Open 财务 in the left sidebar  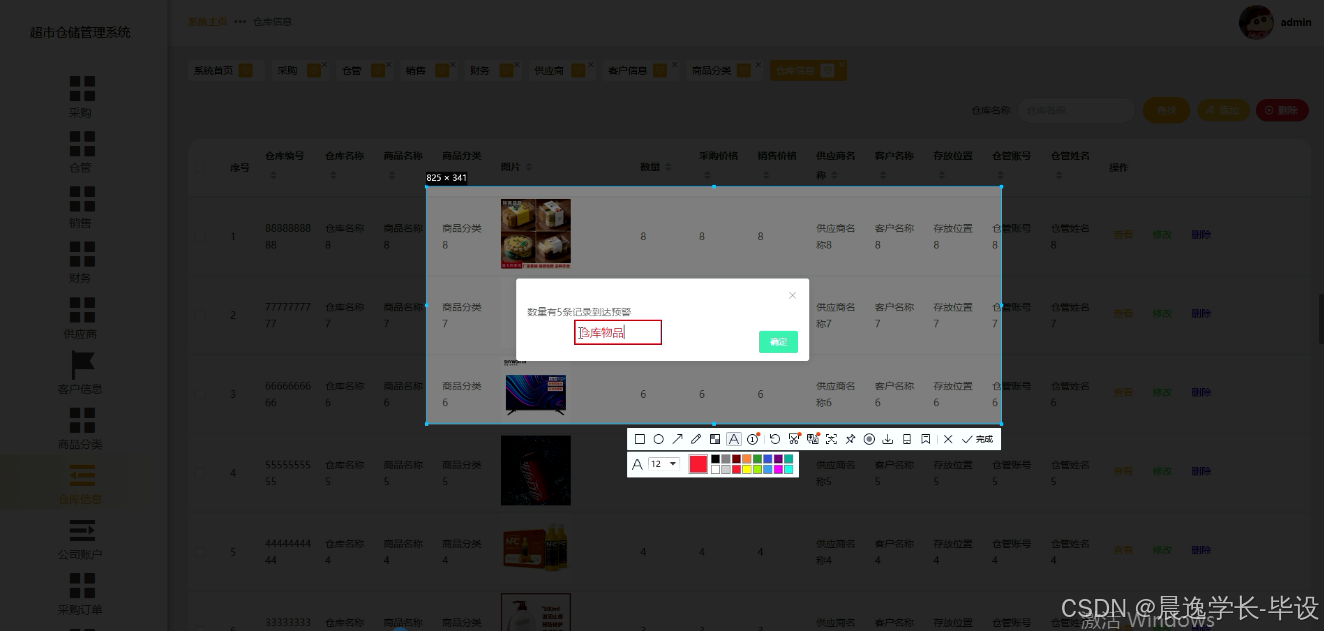tap(82, 262)
